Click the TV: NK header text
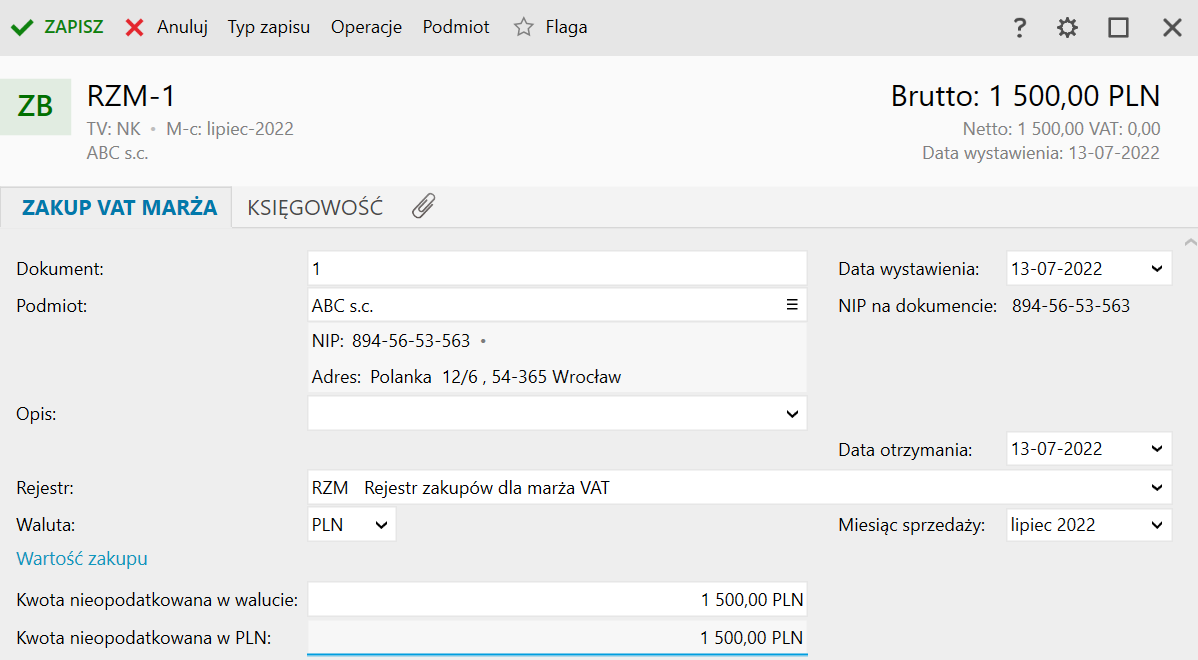Image resolution: width=1198 pixels, height=660 pixels. click(113, 128)
